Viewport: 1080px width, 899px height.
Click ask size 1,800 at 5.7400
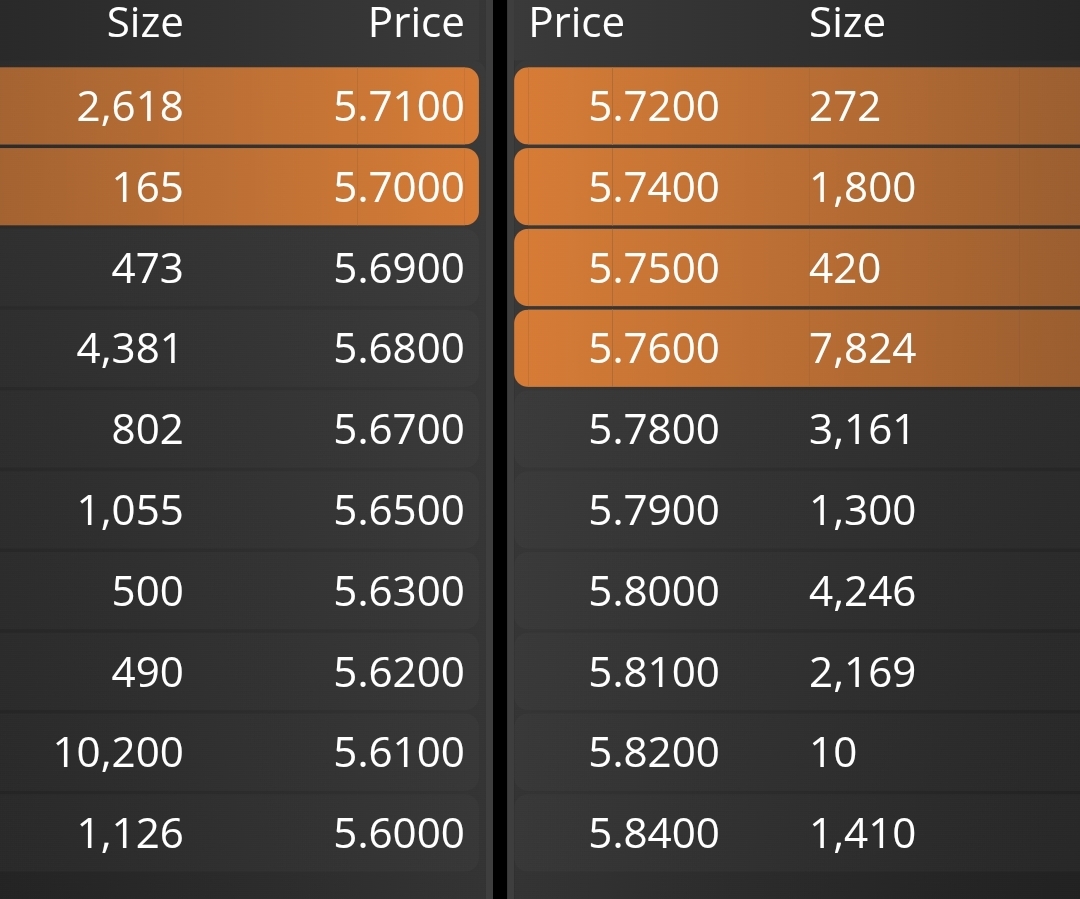coord(862,187)
